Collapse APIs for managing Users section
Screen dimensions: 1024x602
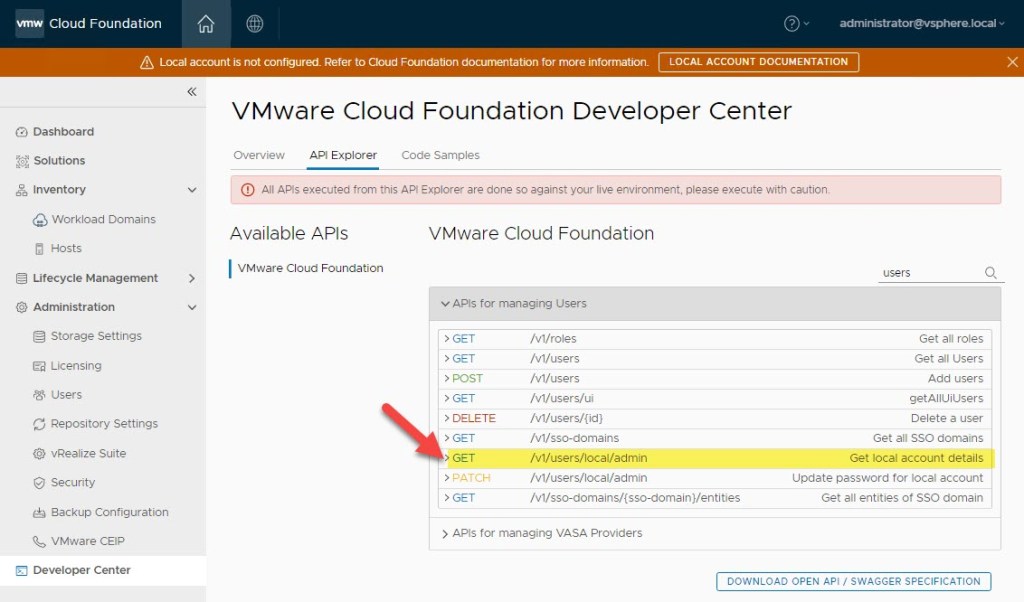point(445,304)
